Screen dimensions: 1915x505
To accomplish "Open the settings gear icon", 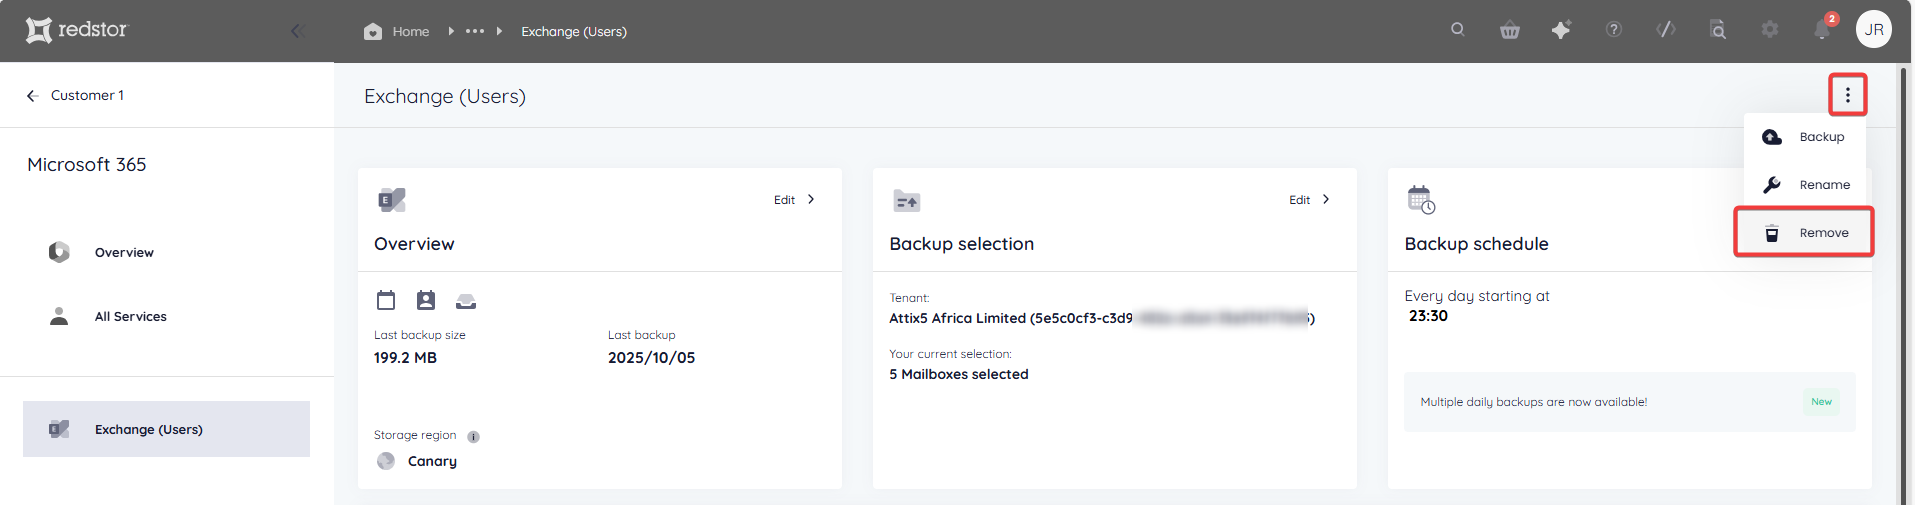I will (x=1770, y=29).
